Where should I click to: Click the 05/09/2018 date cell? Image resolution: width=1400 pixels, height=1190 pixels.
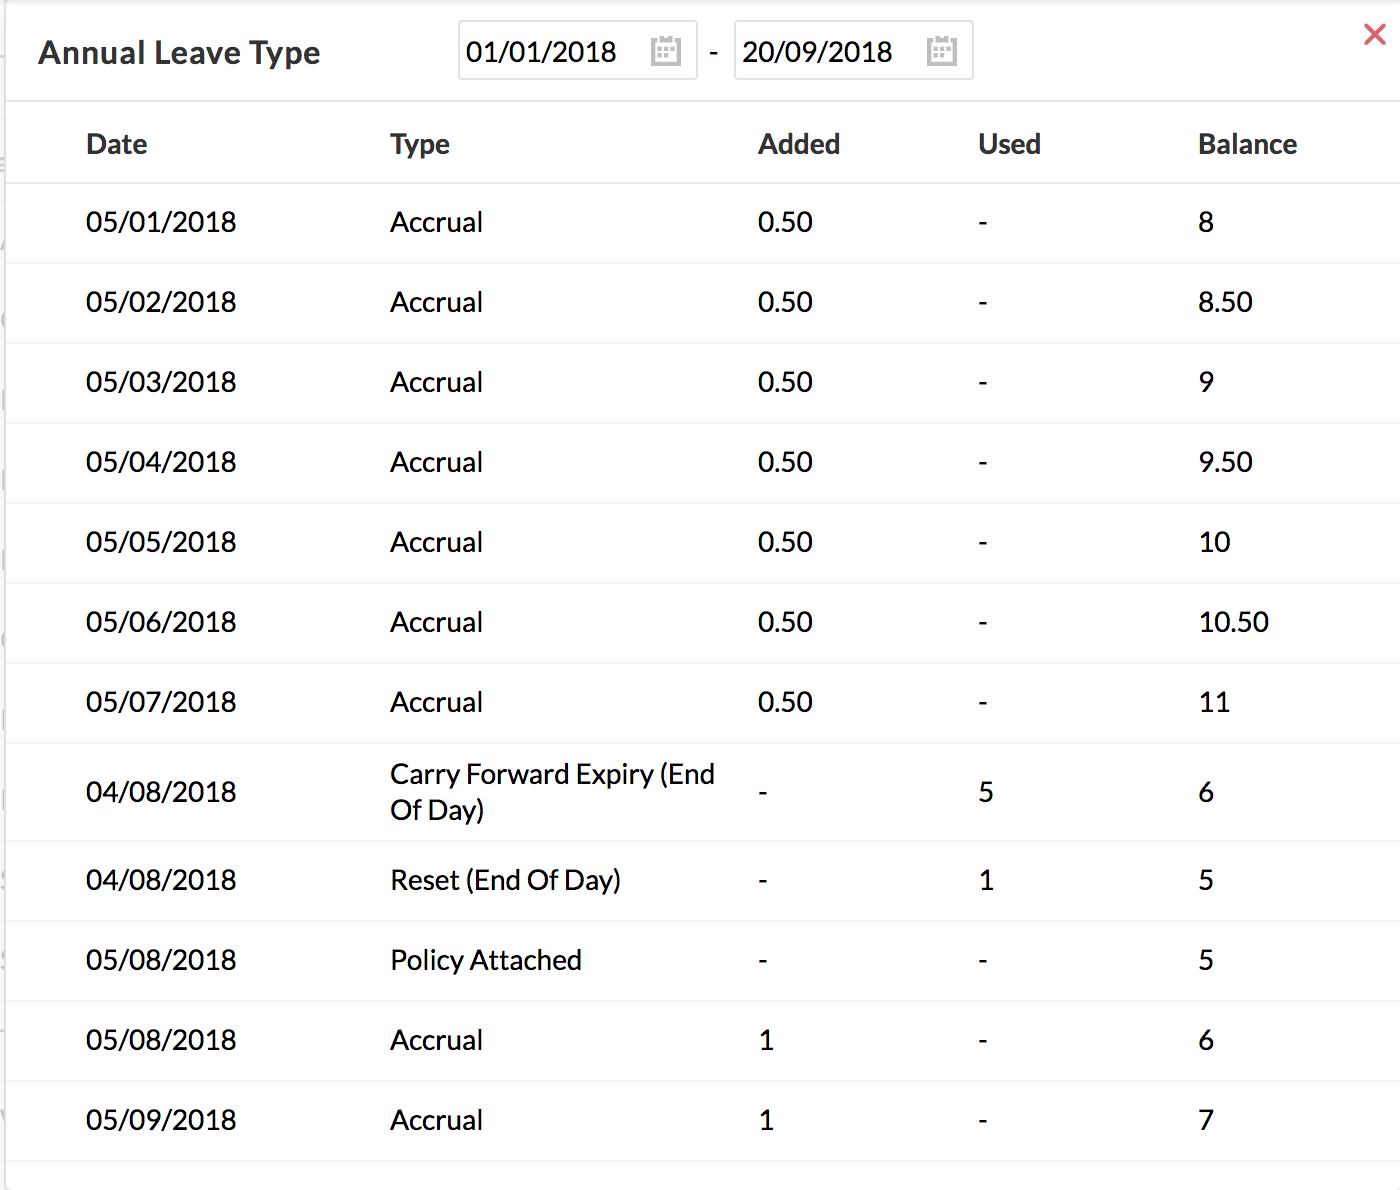point(161,1120)
